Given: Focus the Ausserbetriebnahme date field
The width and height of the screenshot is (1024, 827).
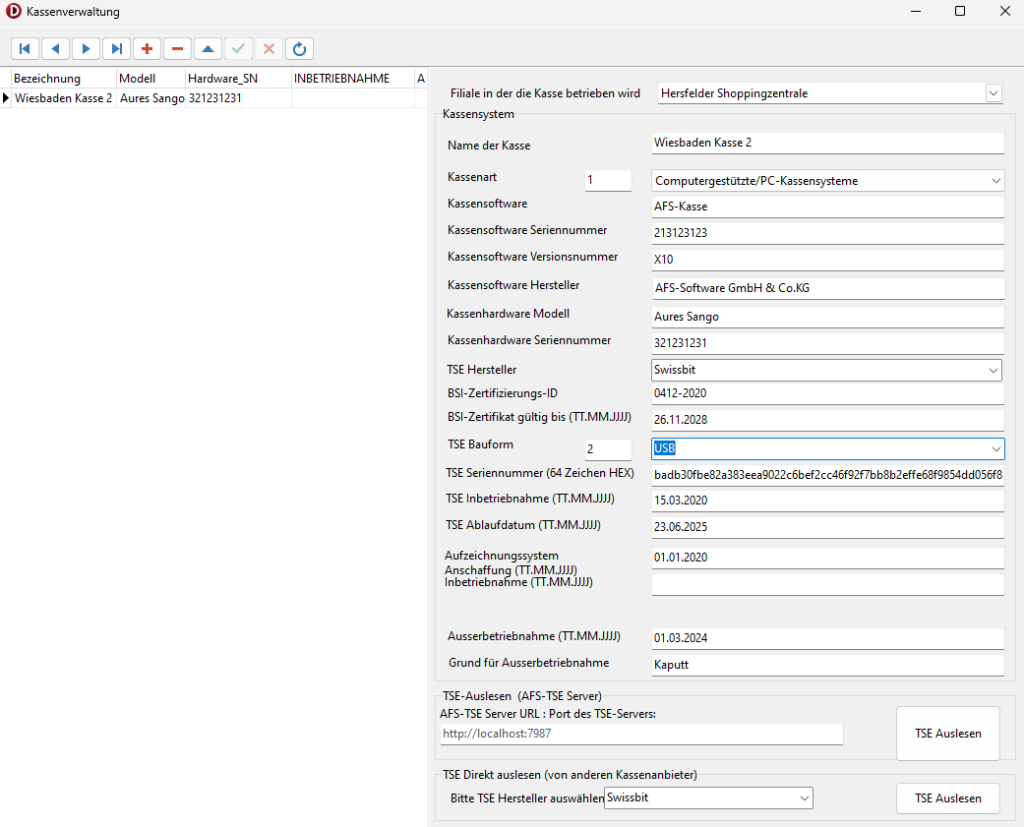Looking at the screenshot, I should [x=827, y=638].
